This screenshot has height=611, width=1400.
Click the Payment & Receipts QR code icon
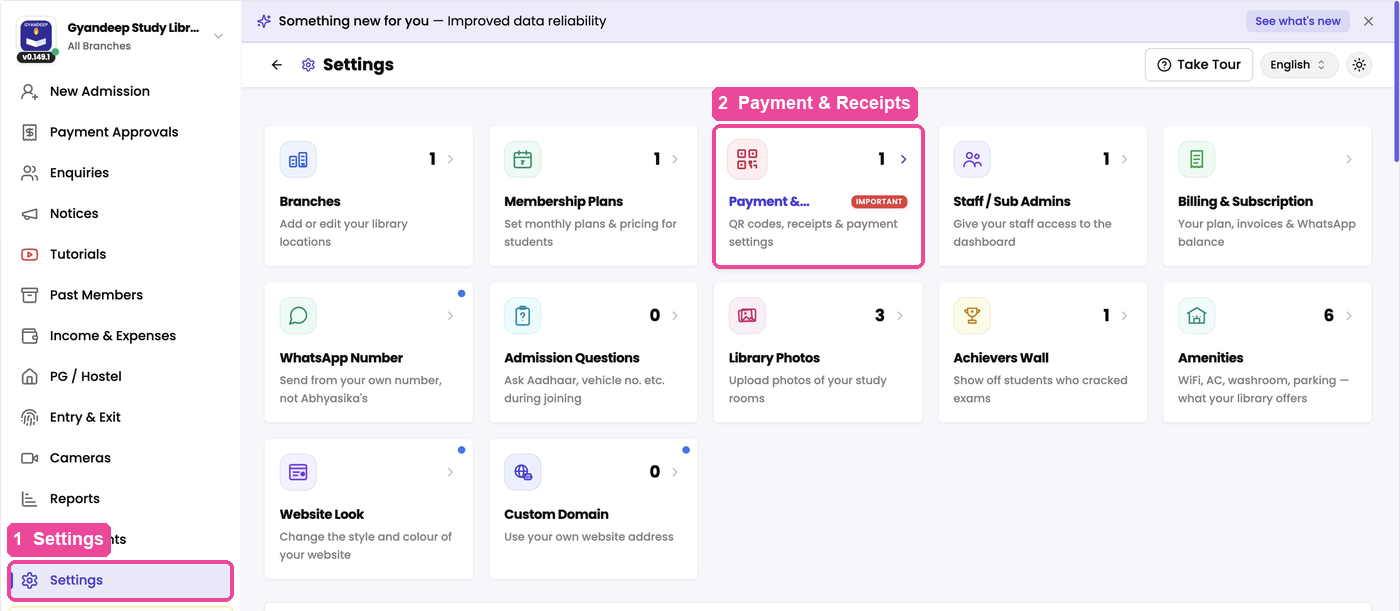coord(747,159)
